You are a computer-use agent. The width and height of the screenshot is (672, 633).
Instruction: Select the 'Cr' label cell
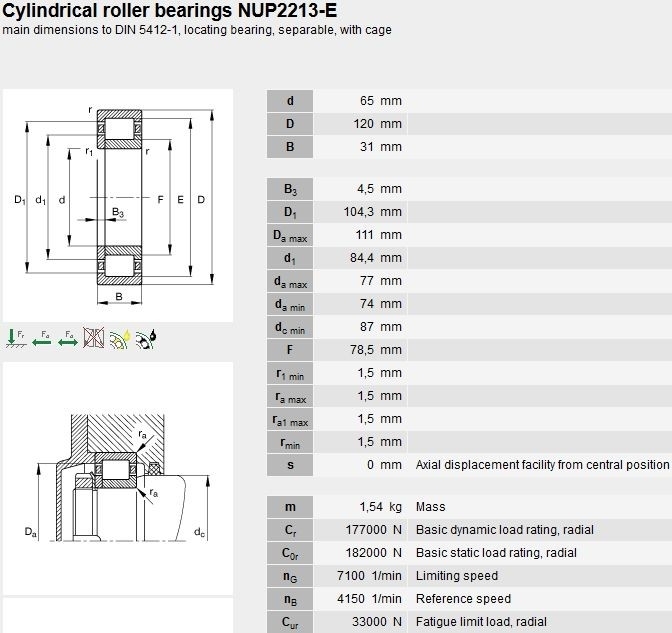pos(290,530)
